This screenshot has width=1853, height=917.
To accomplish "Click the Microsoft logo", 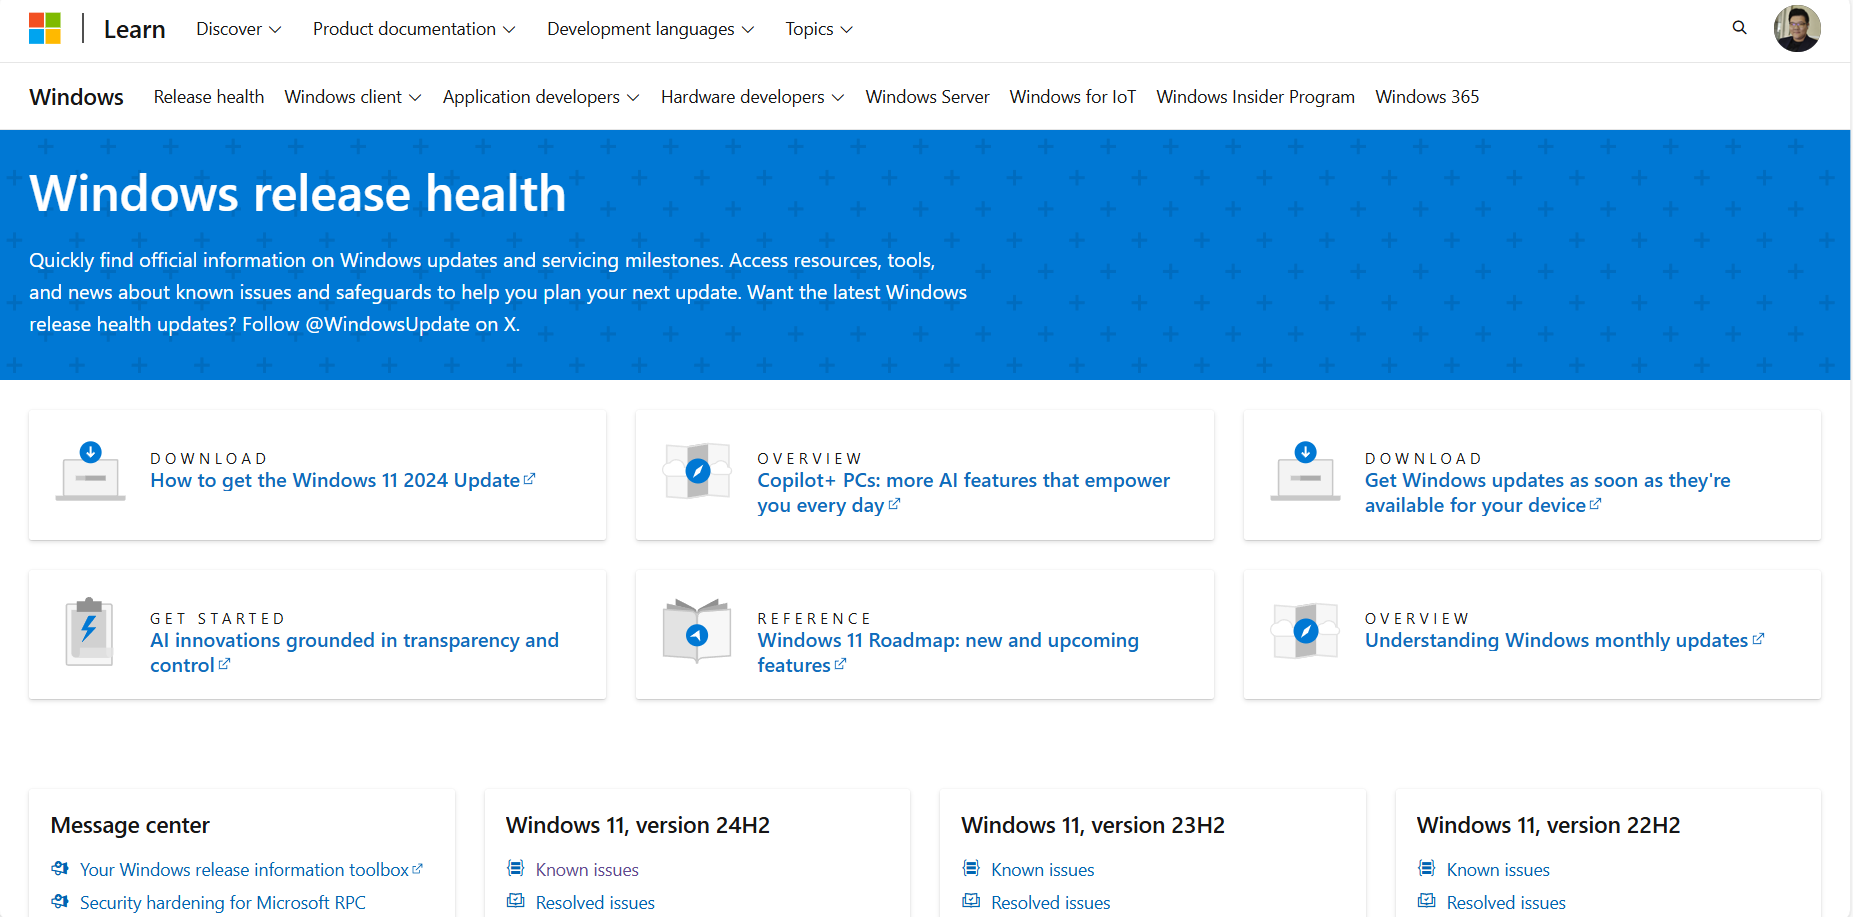I will tap(44, 28).
